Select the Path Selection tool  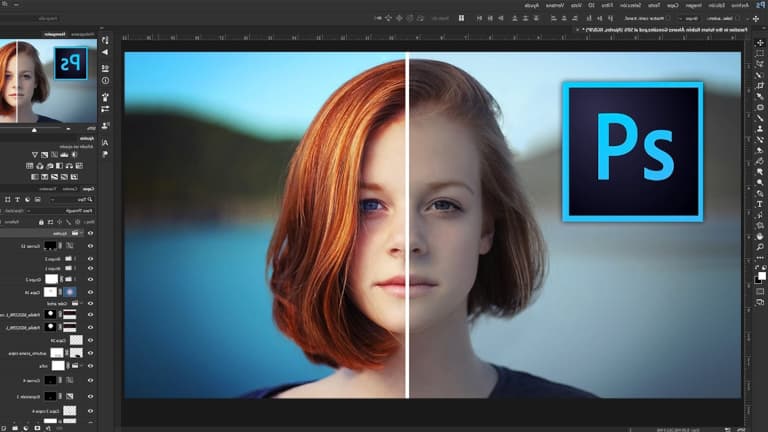pyautogui.click(x=760, y=215)
